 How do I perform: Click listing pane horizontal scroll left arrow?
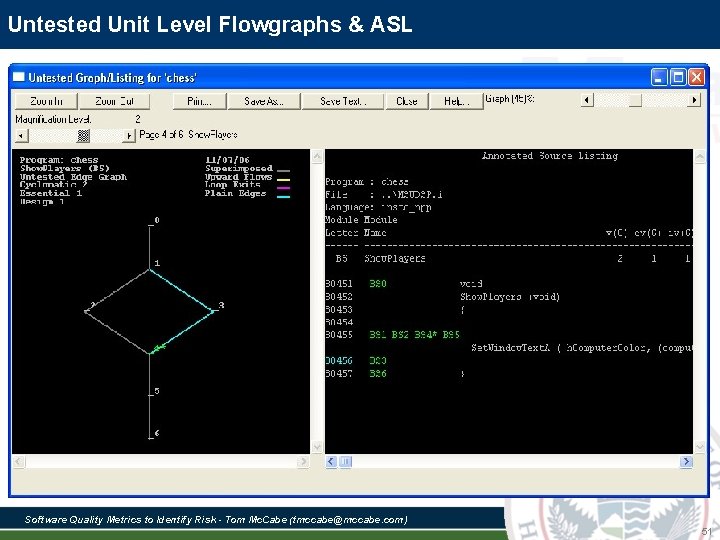(331, 461)
